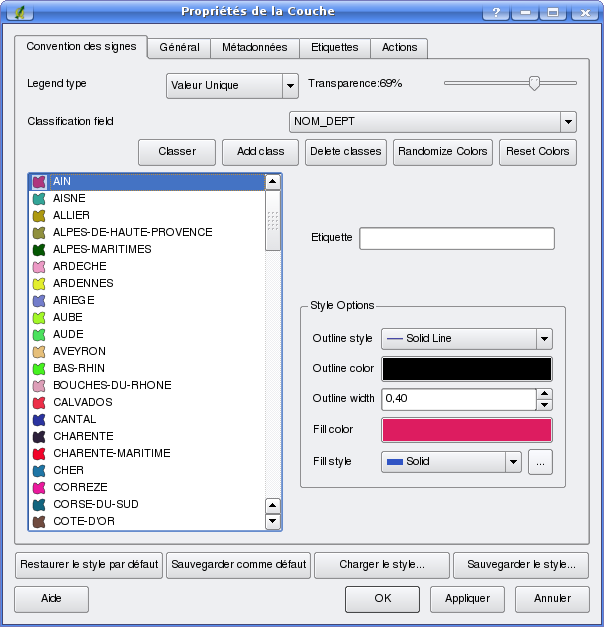Click the CALVADOS red symbol icon
604x627 pixels.
[x=40, y=403]
